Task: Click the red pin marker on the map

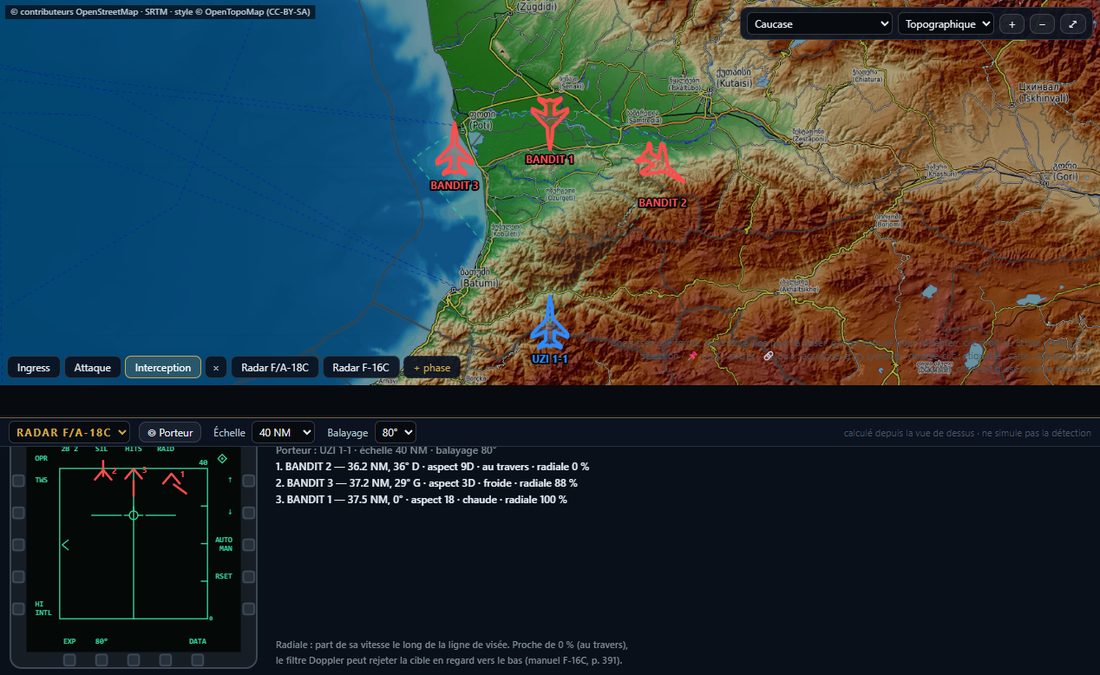Action: tap(692, 356)
